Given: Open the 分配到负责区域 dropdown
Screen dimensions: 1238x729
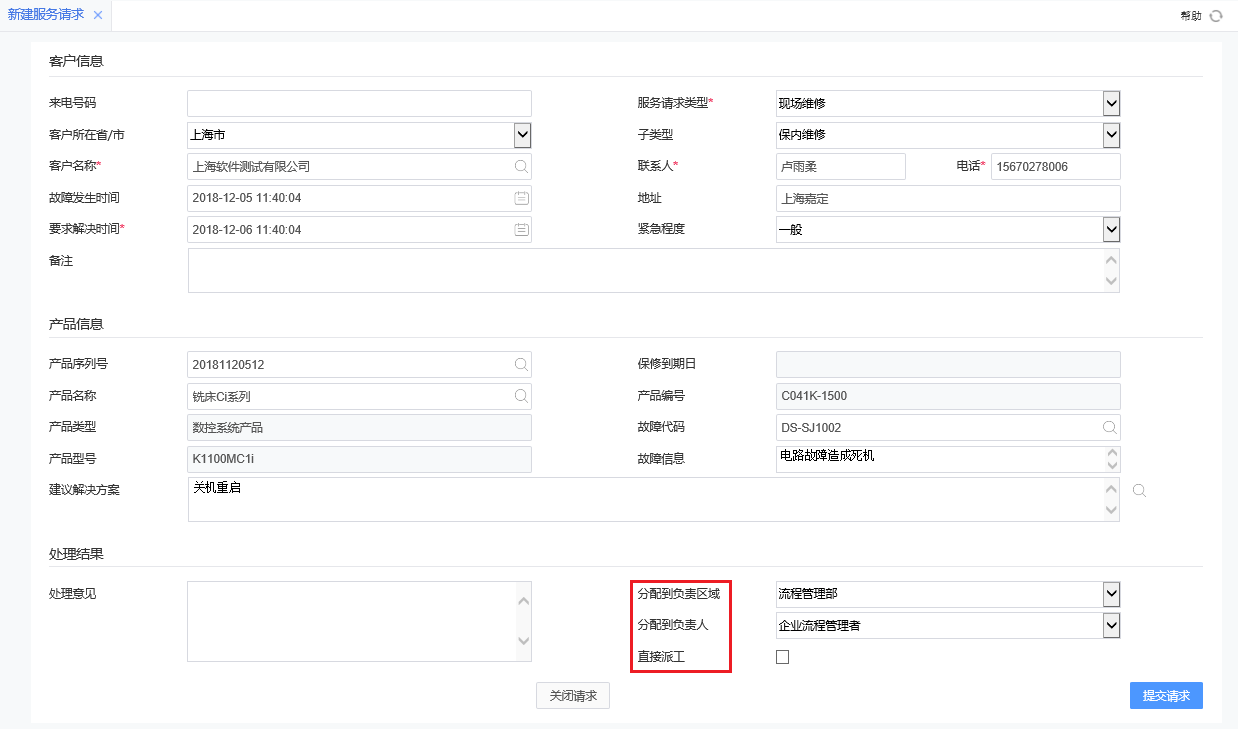Looking at the screenshot, I should coord(1110,594).
